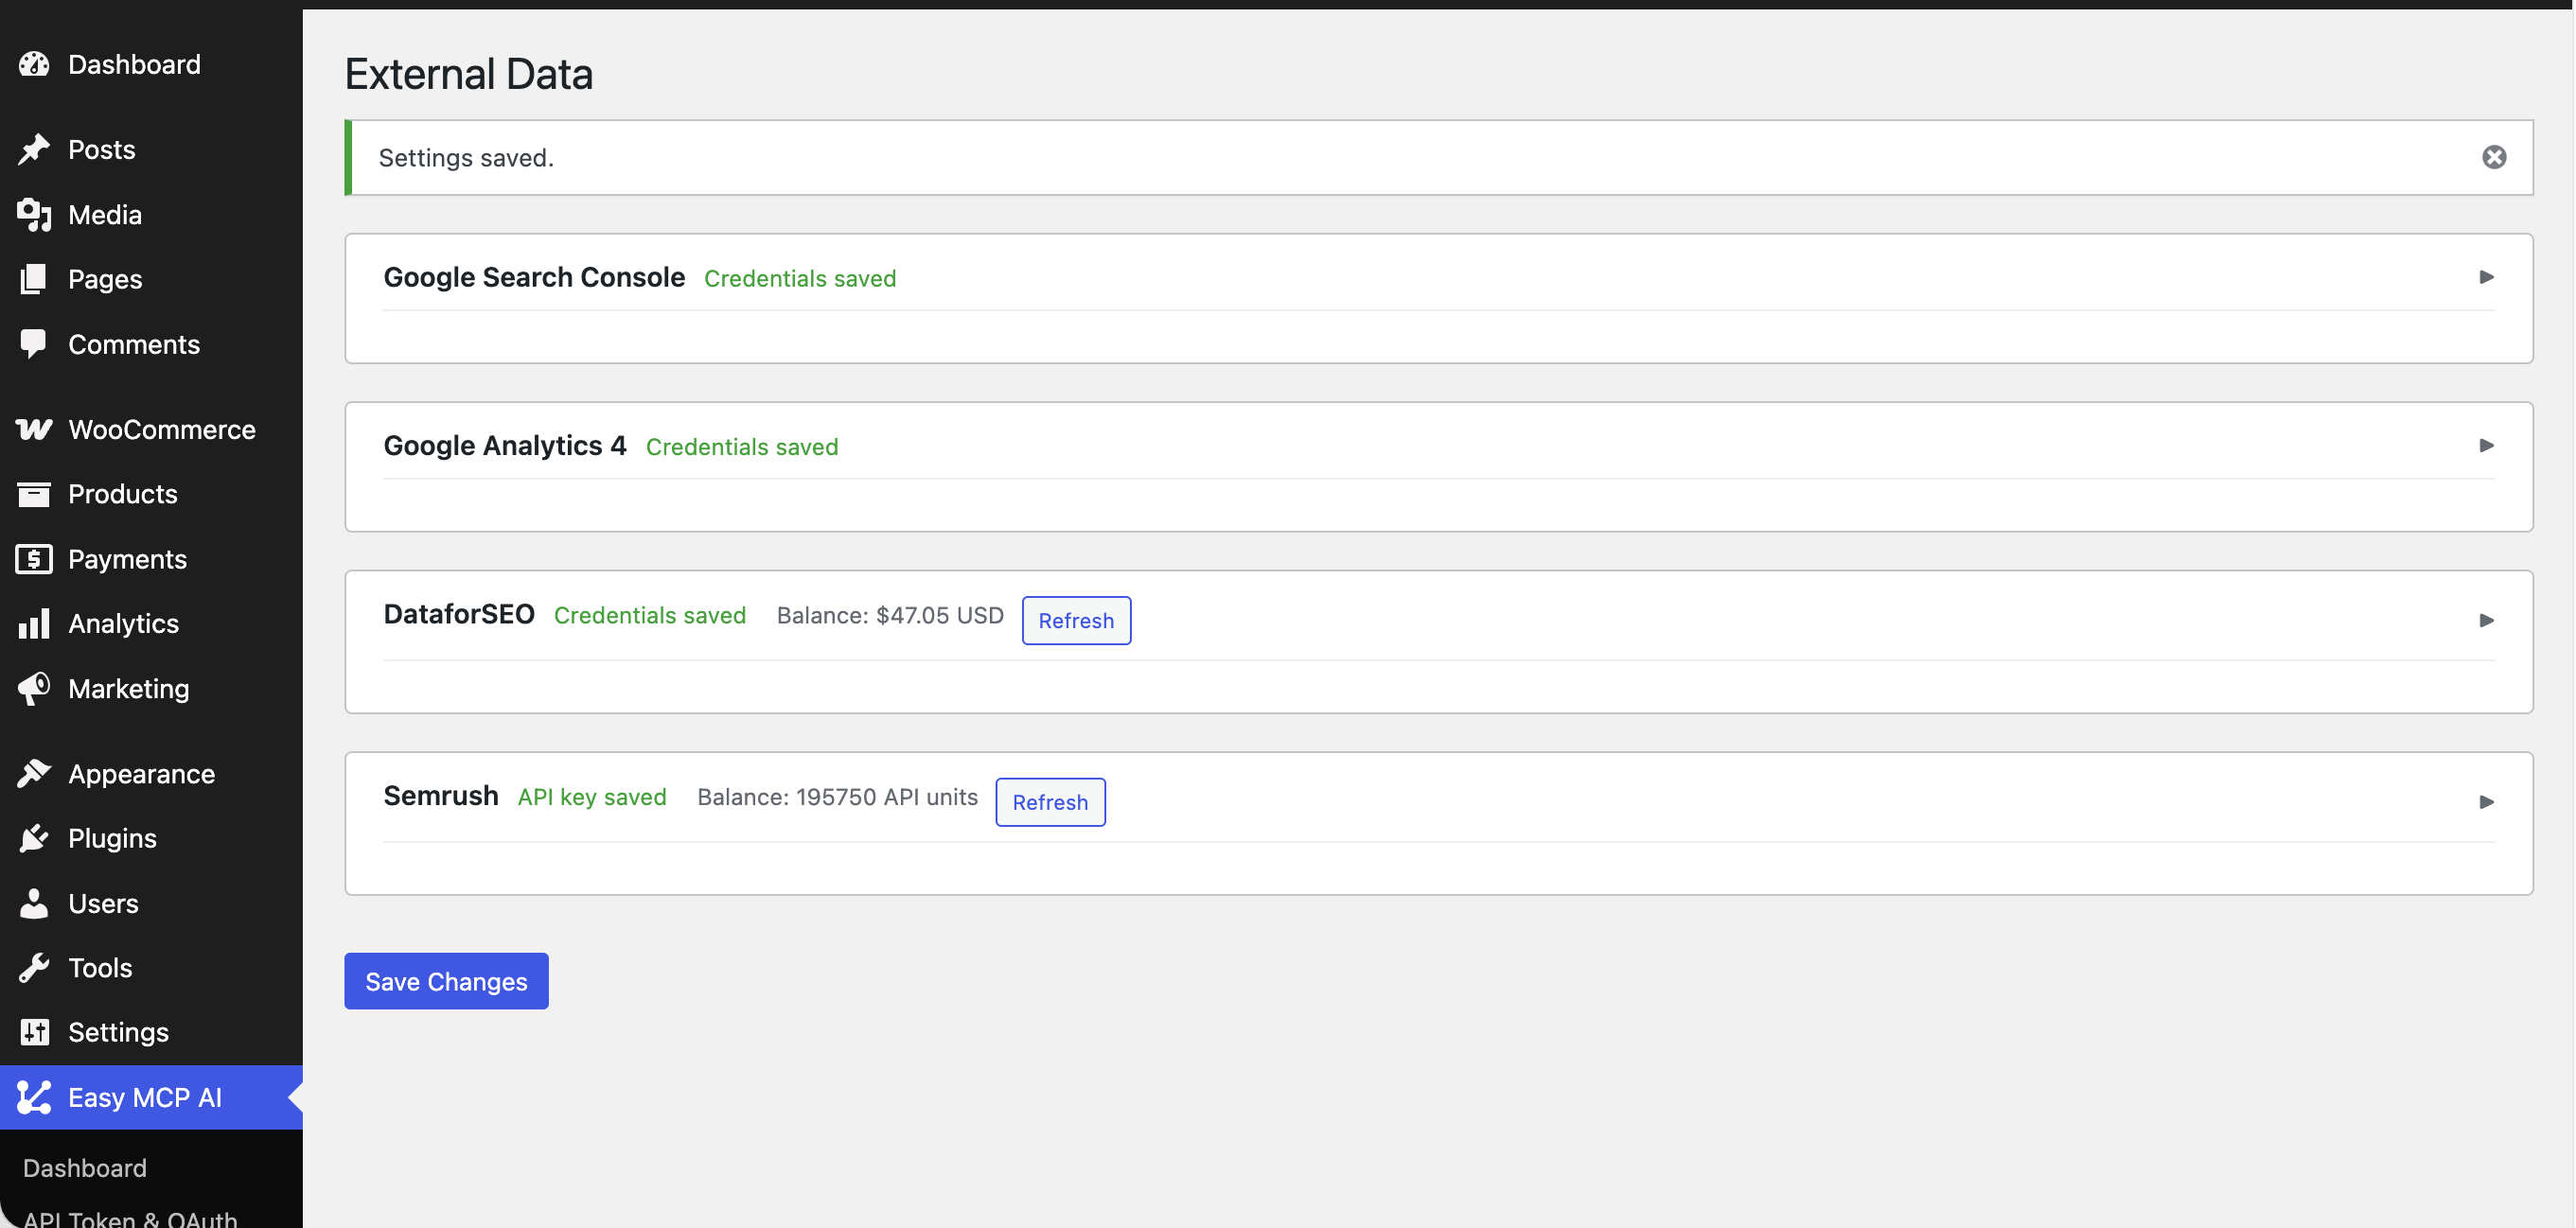Click the Semrush heading
The height and width of the screenshot is (1228, 2576).
point(441,796)
